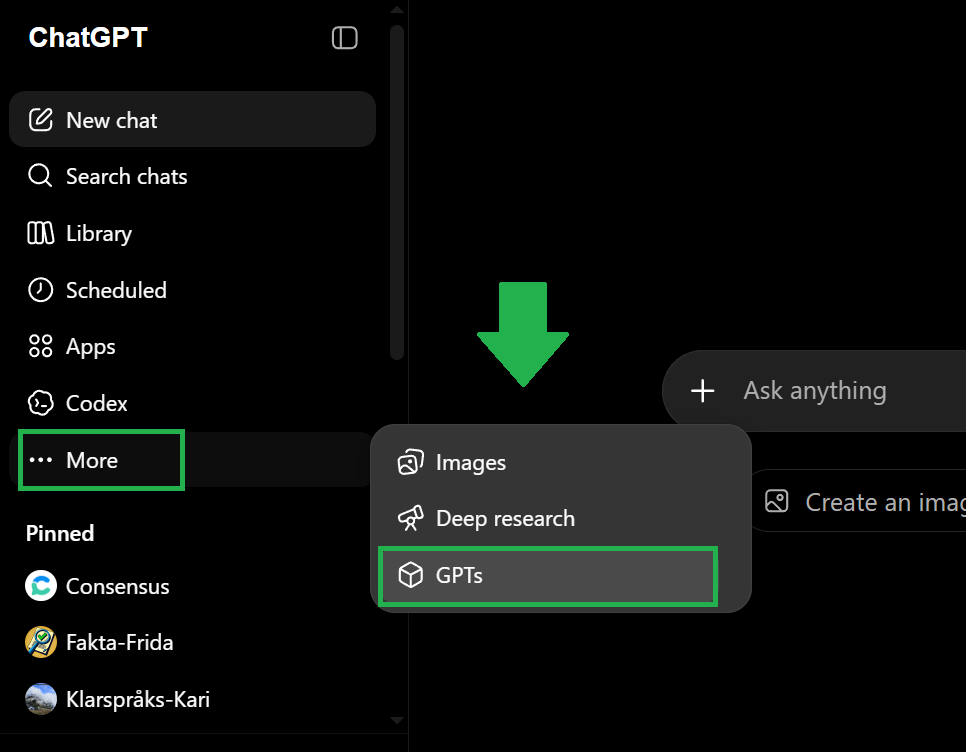Screen dimensions: 966x752
Task: Open Search chats
Action: pyautogui.click(x=192, y=176)
